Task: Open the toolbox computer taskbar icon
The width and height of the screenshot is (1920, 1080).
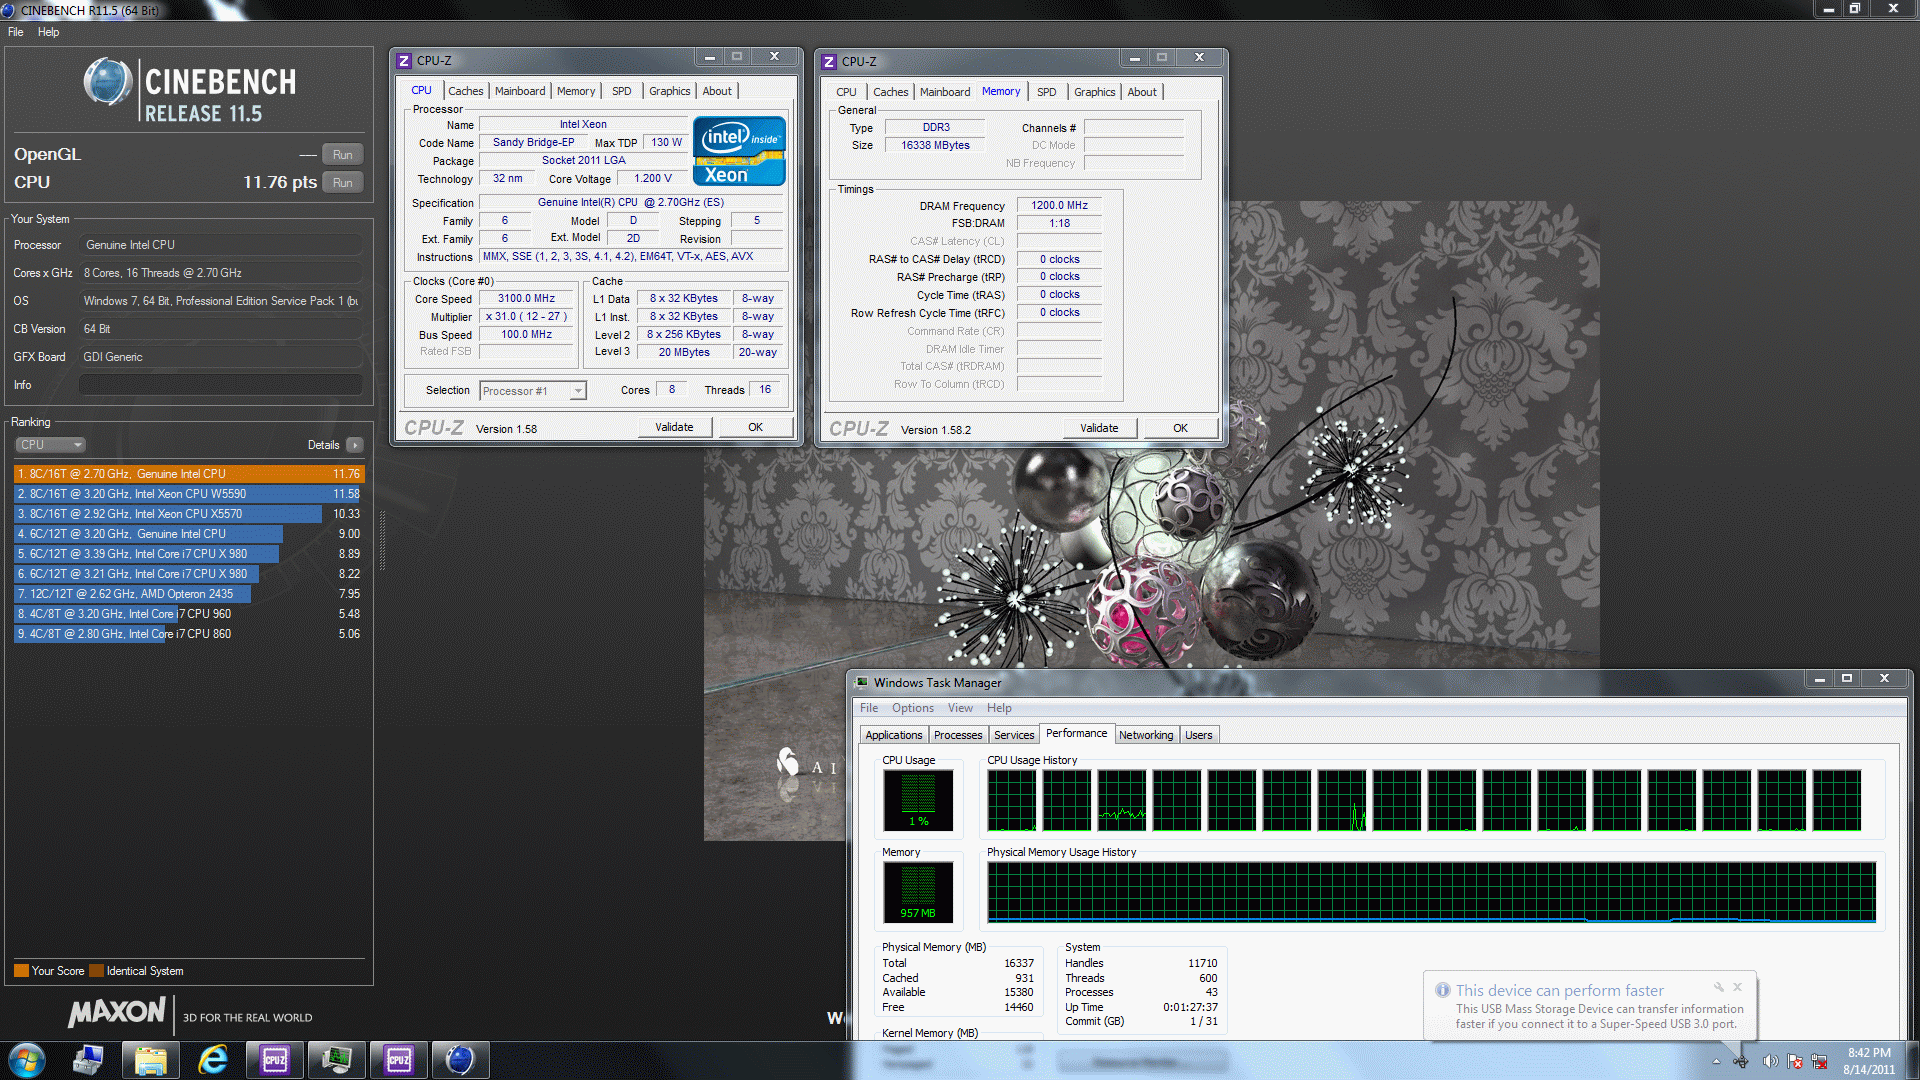Action: click(89, 1060)
